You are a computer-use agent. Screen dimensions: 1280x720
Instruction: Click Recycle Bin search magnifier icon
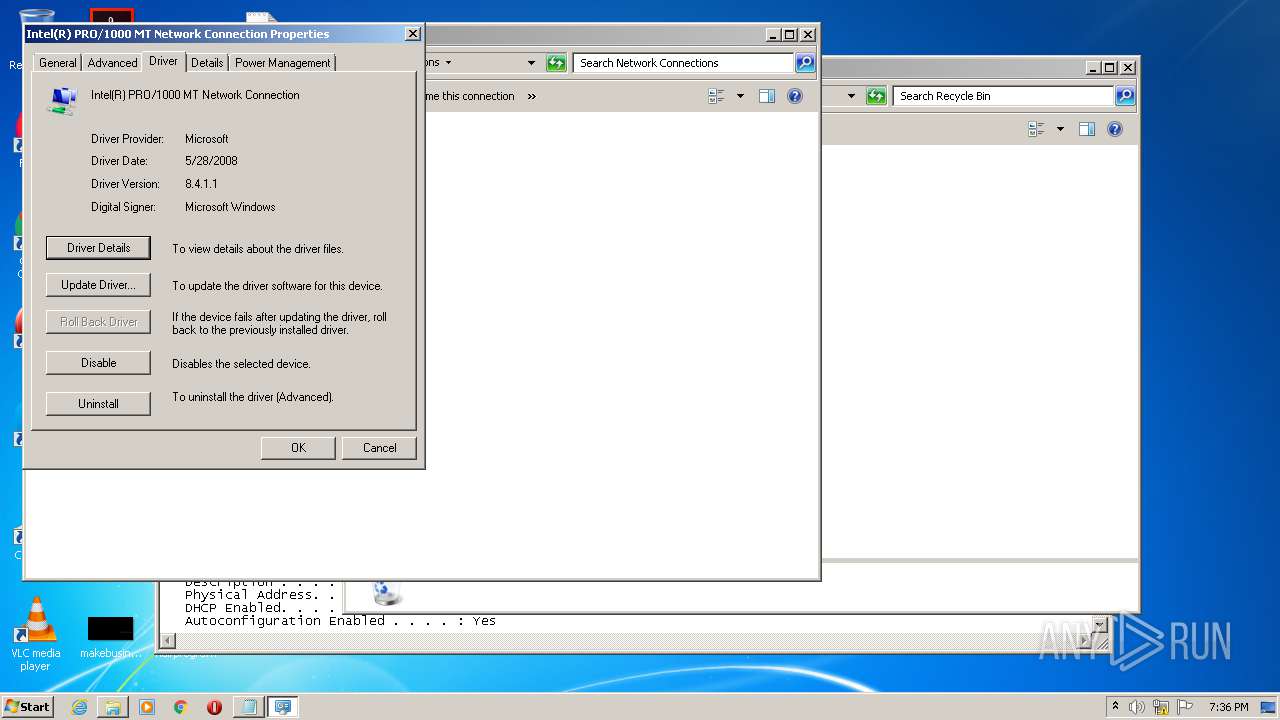click(x=1125, y=96)
